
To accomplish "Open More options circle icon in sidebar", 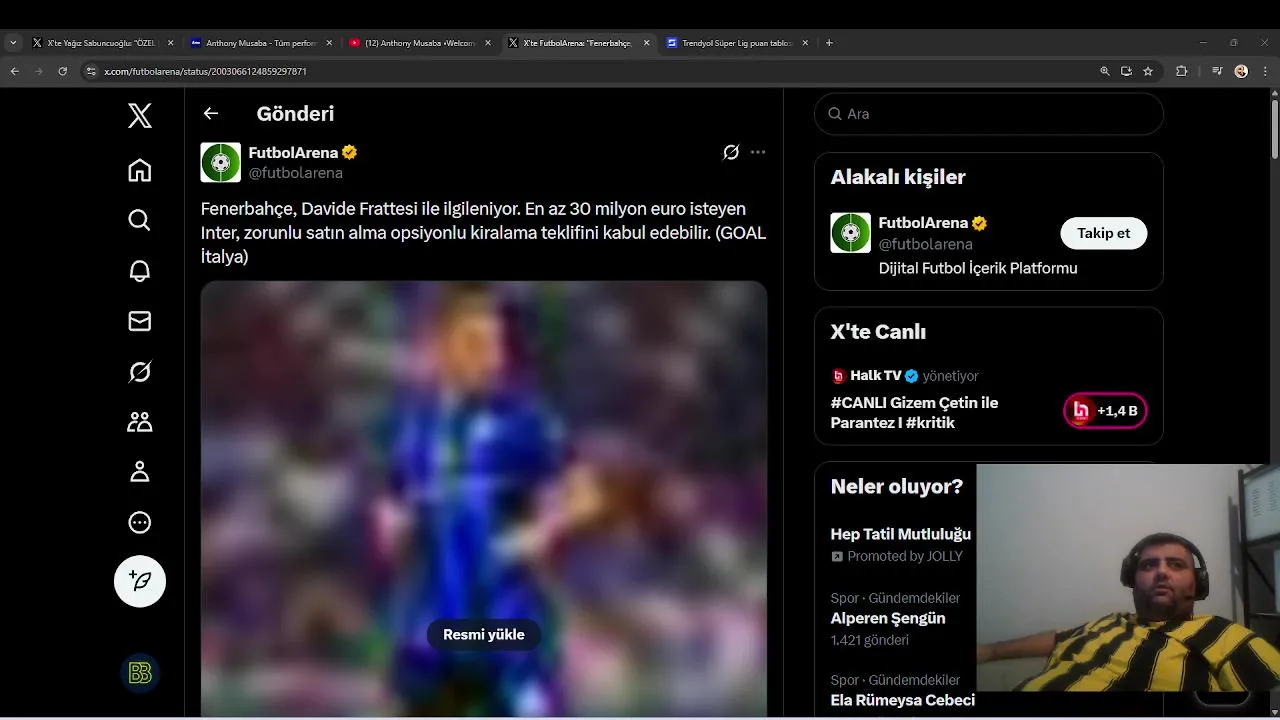I will [140, 522].
